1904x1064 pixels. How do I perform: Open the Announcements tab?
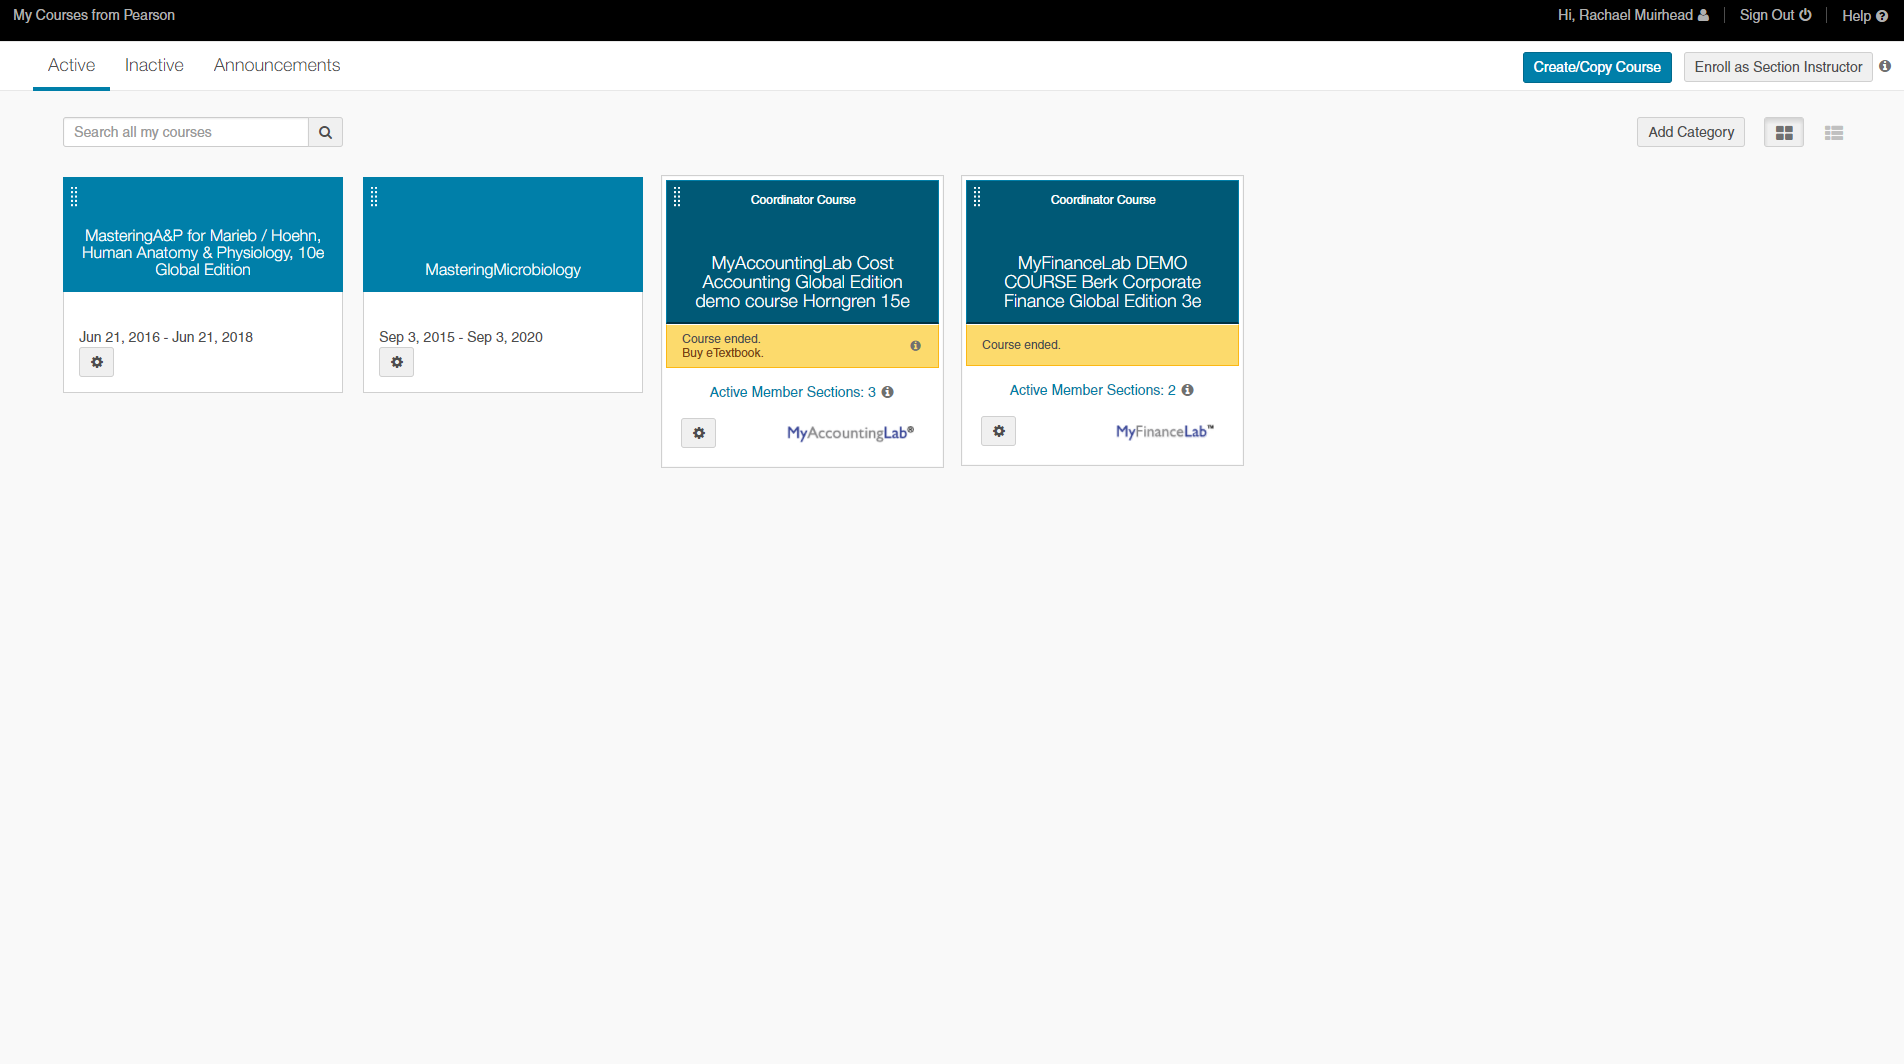277,65
